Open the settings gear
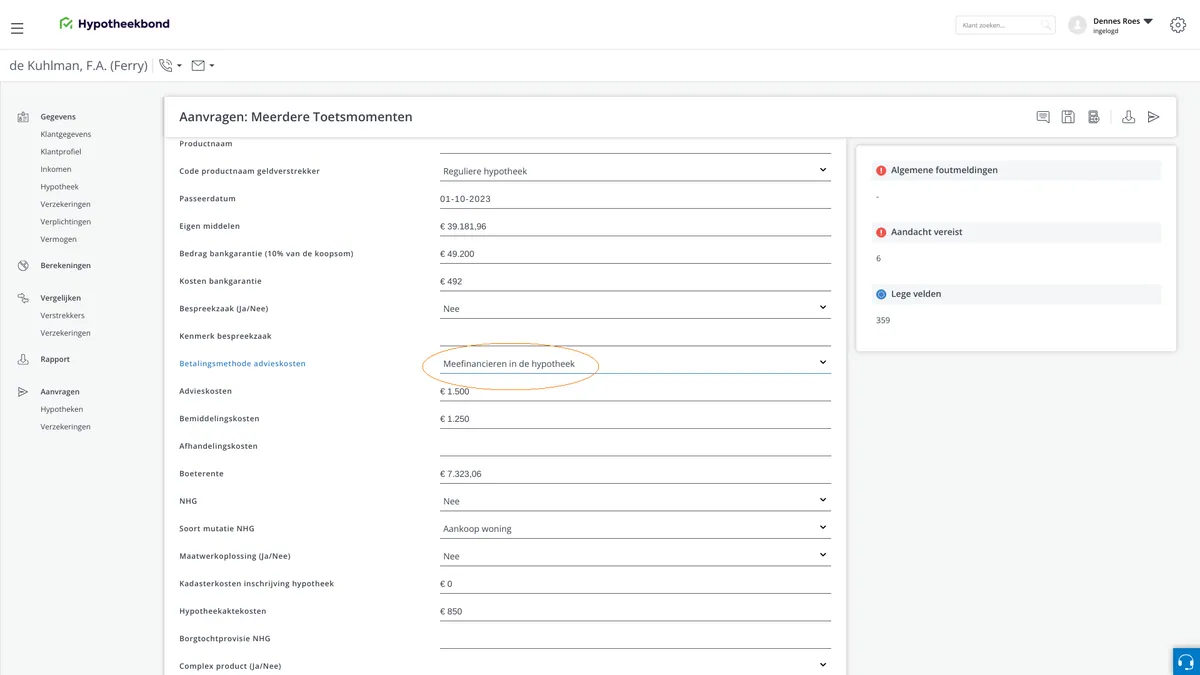 pyautogui.click(x=1178, y=25)
